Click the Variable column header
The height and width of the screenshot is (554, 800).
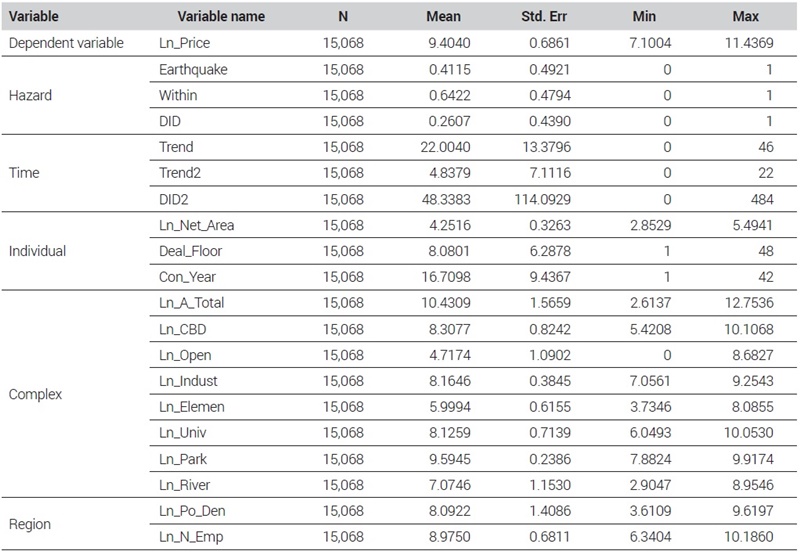pos(34,16)
